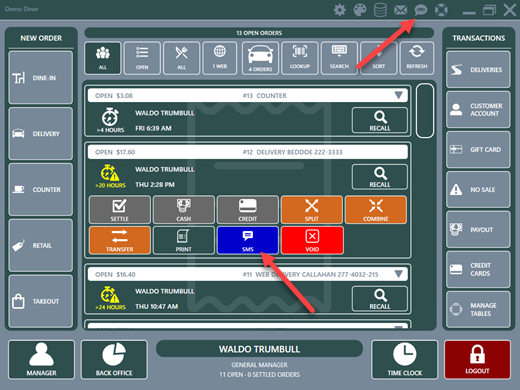Select the All users filter tab
The width and height of the screenshot is (520, 390).
click(103, 58)
